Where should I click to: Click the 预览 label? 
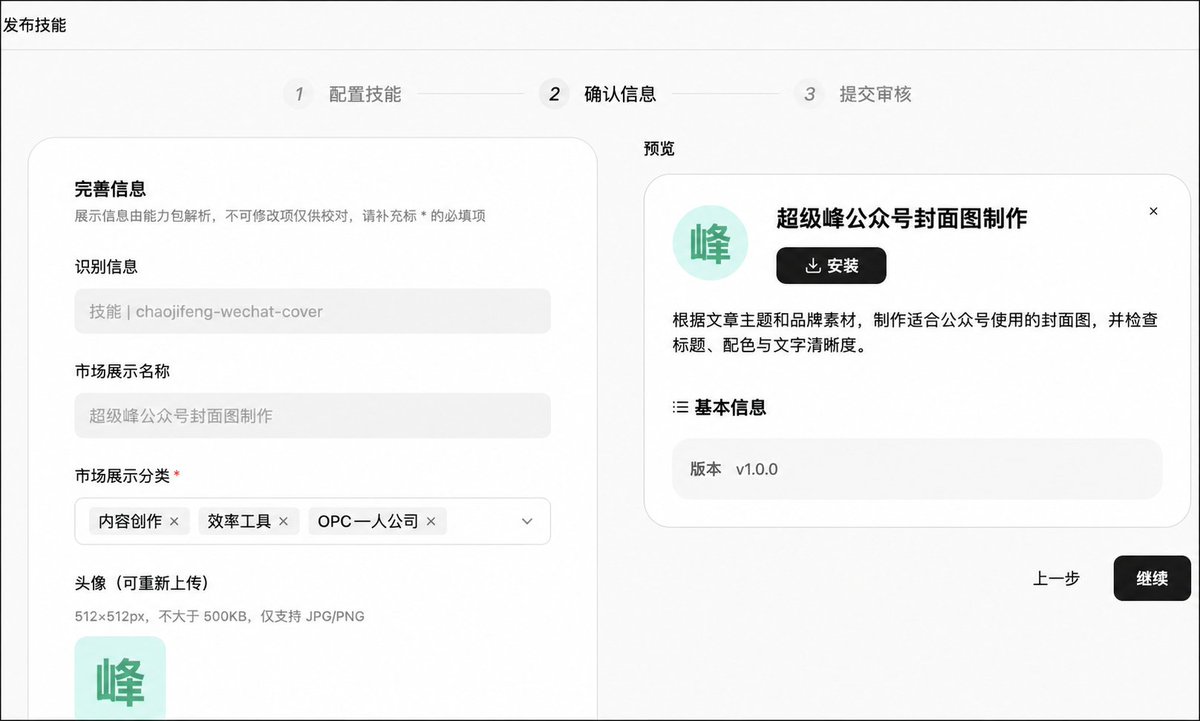[659, 149]
